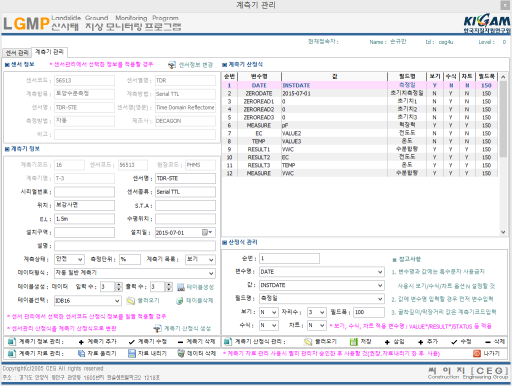The image size is (512, 387).
Task: Open the 자리수 dropdown
Action: 322,312
